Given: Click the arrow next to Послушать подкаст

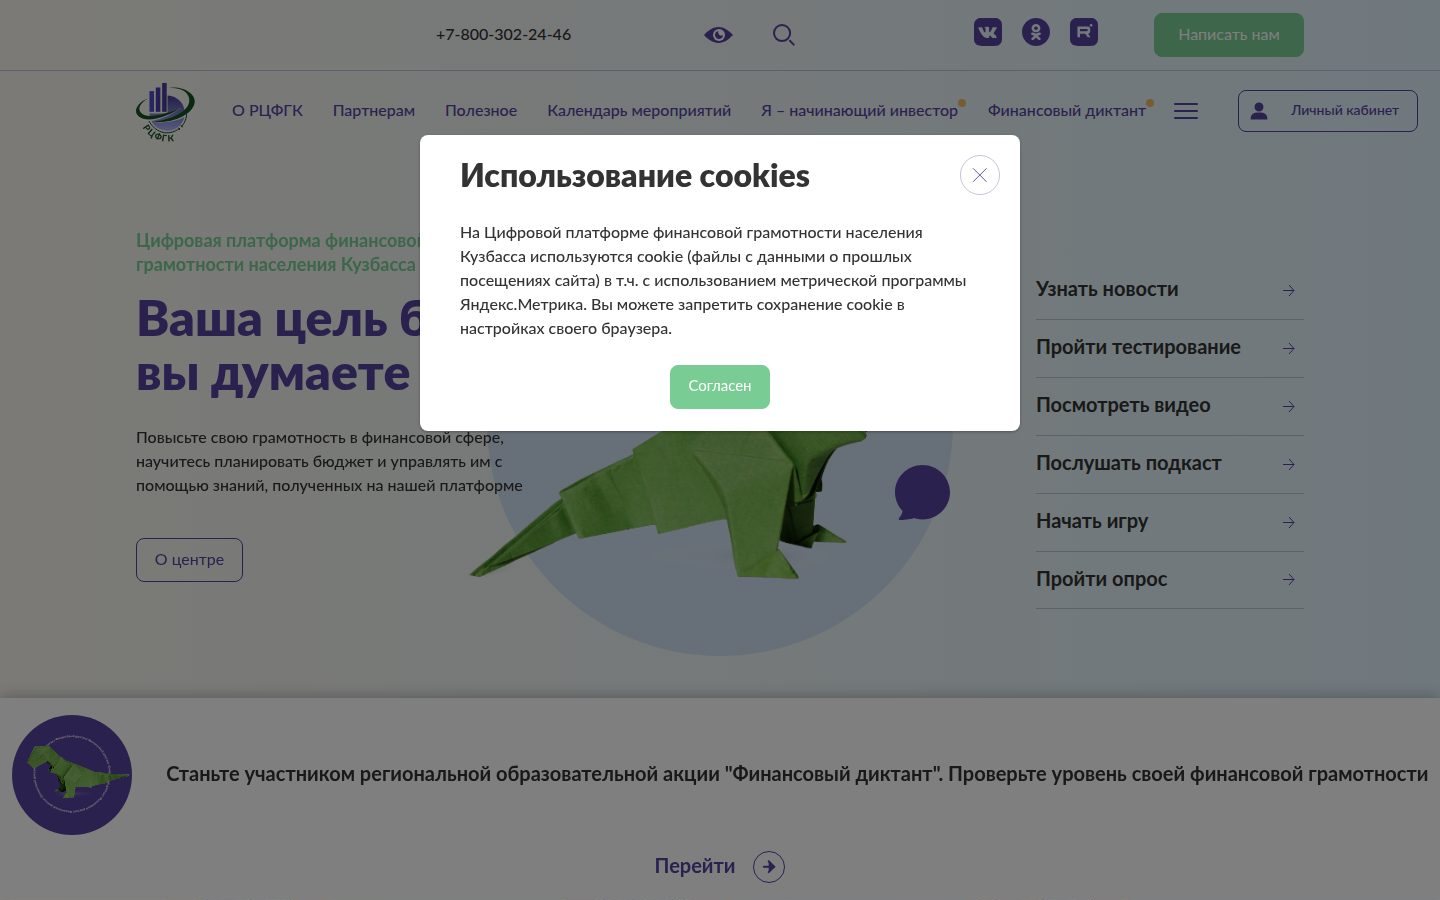Looking at the screenshot, I should pos(1289,464).
